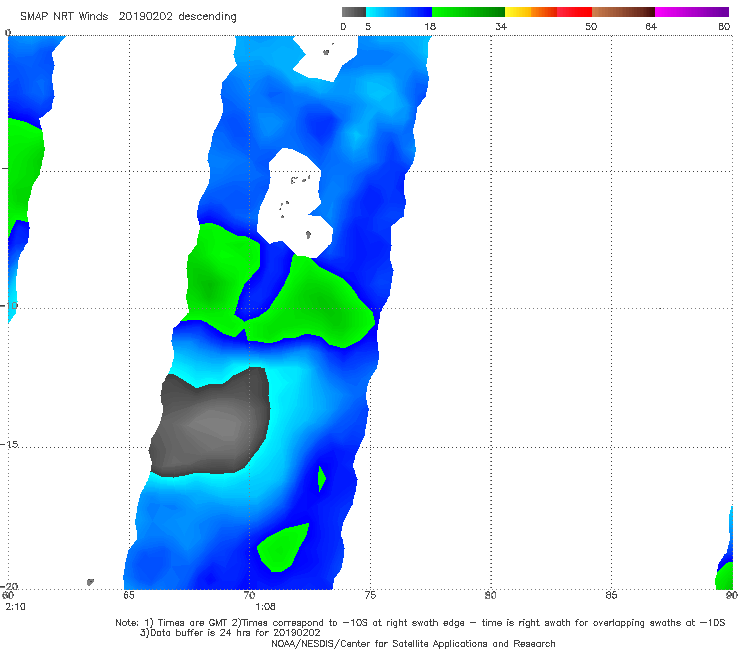This screenshot has height=650, width=740.
Task: Click the longitude label '65' on the axis
Action: (129, 595)
